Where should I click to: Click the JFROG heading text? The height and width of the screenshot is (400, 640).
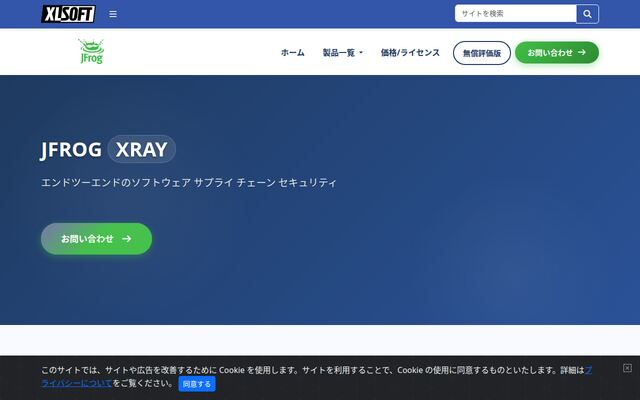pos(71,149)
